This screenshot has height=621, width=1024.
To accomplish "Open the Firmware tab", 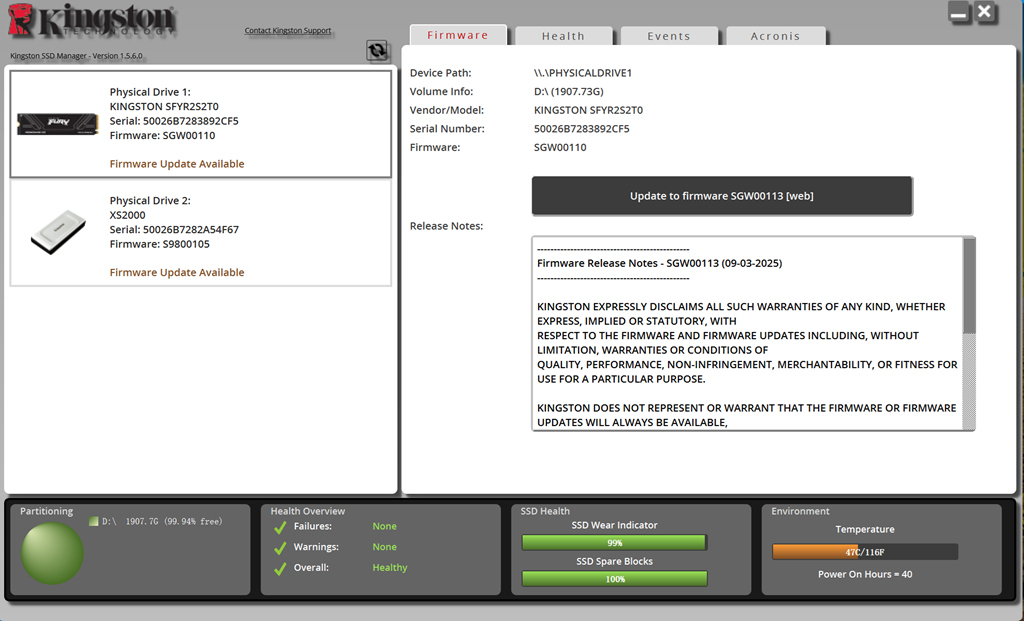I will tap(458, 35).
